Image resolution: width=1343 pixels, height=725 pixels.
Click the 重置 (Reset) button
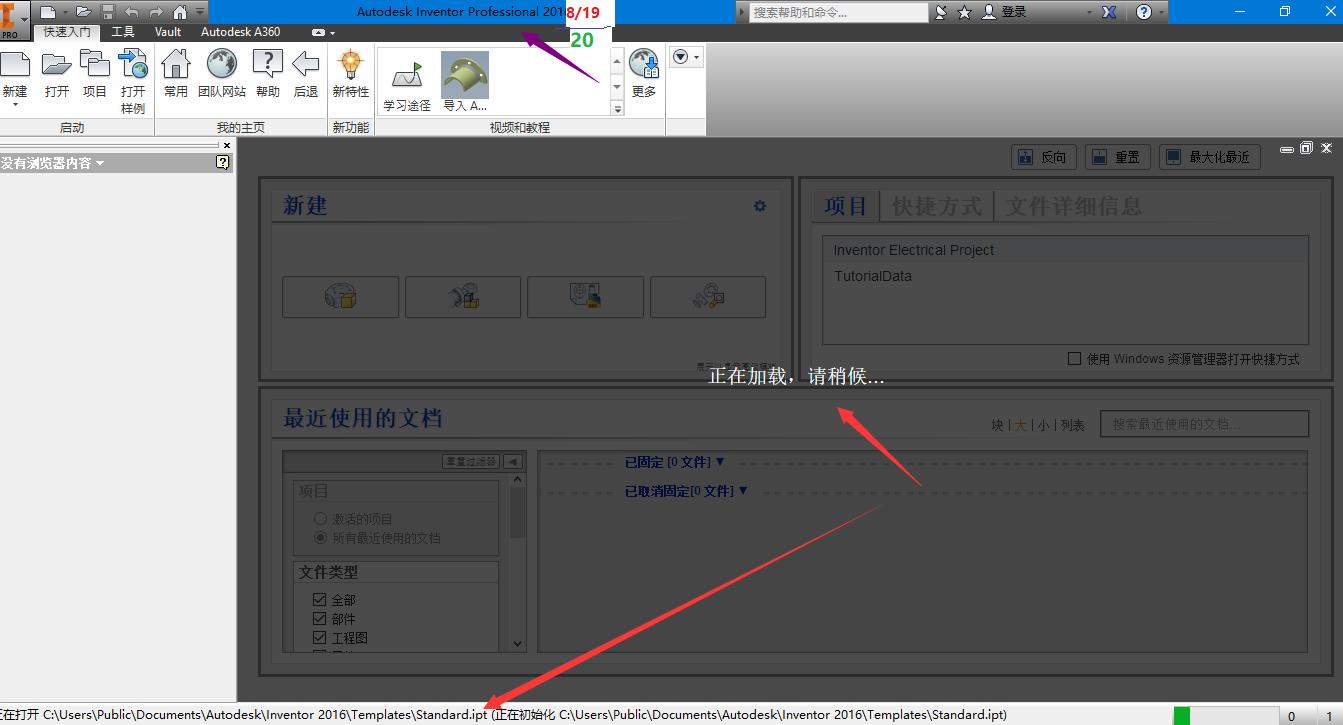tap(1117, 156)
